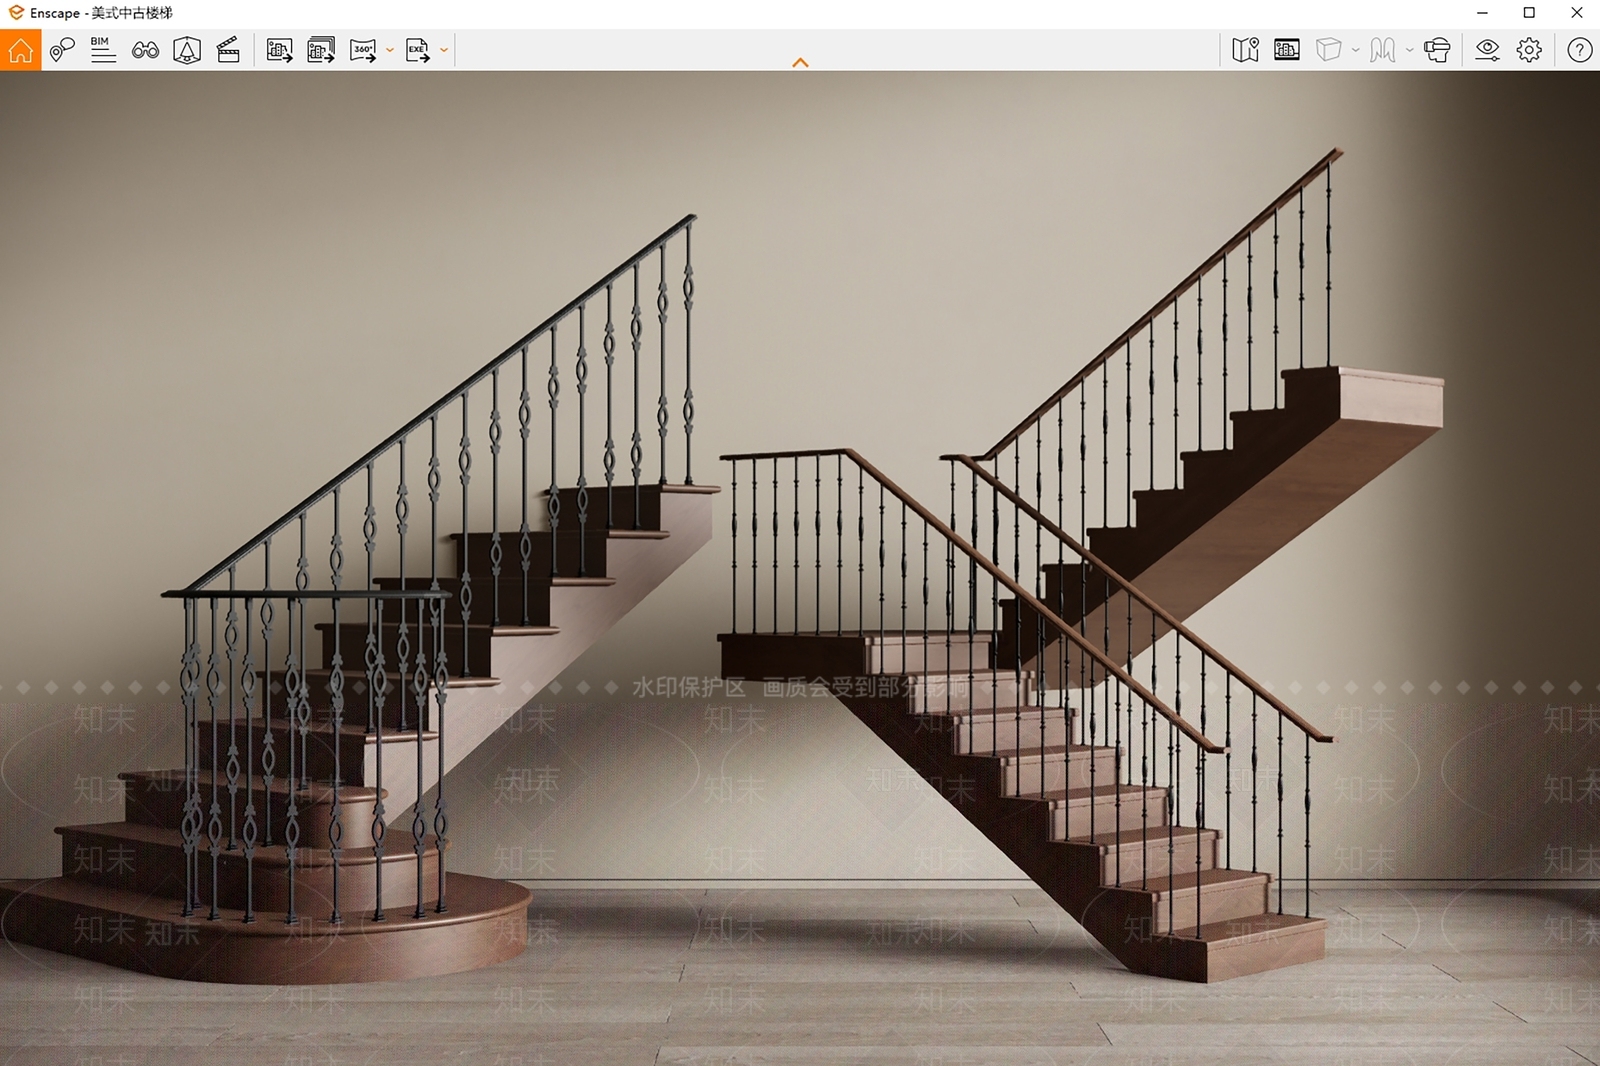Image resolution: width=1600 pixels, height=1066 pixels.
Task: Click the orange Home icon
Action: [x=20, y=50]
